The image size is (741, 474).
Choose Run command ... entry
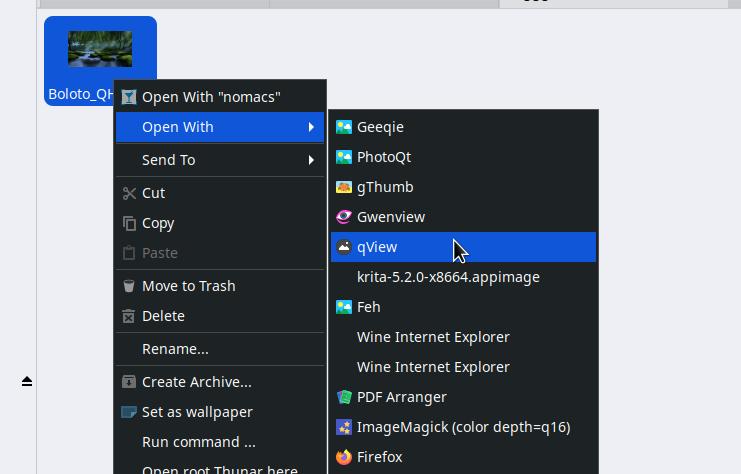point(220,442)
